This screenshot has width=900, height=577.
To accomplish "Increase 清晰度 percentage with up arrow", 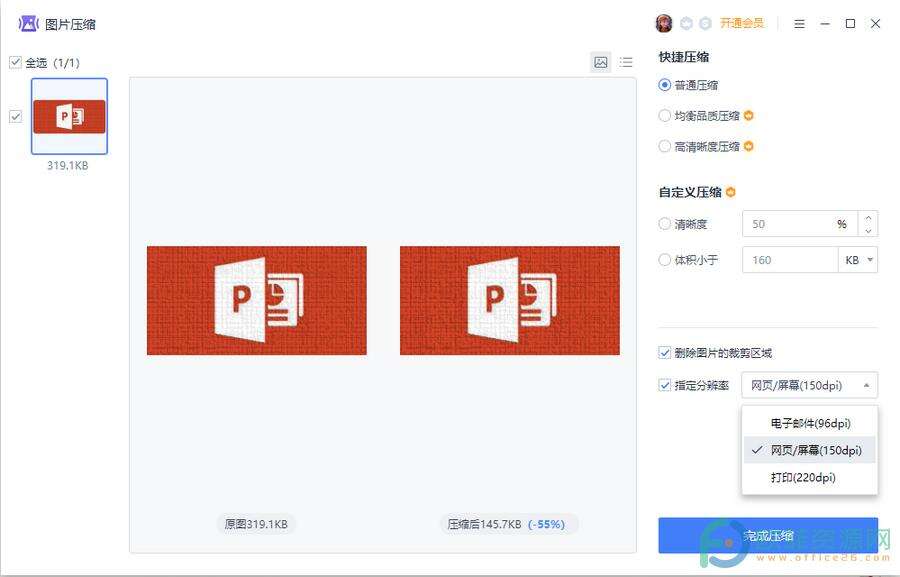I will [868, 218].
